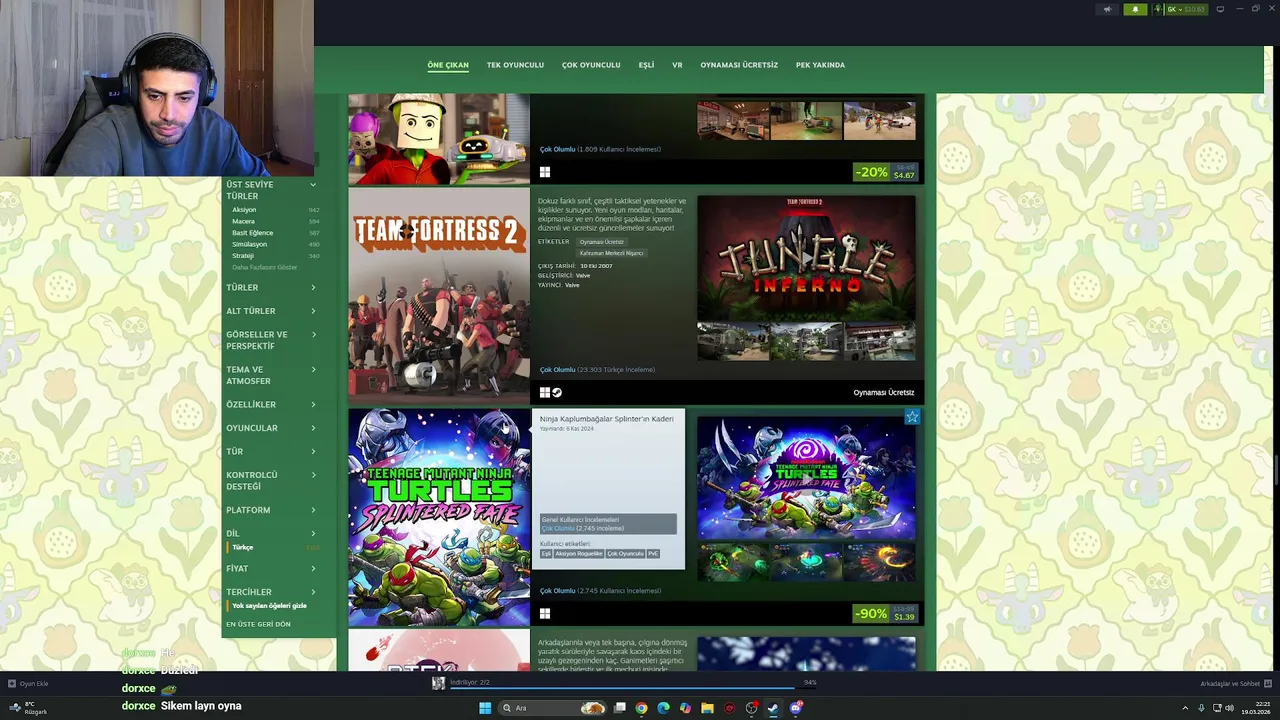The width and height of the screenshot is (1280, 720).
Task: Add Turtles game to wishlist star icon
Action: tap(912, 417)
